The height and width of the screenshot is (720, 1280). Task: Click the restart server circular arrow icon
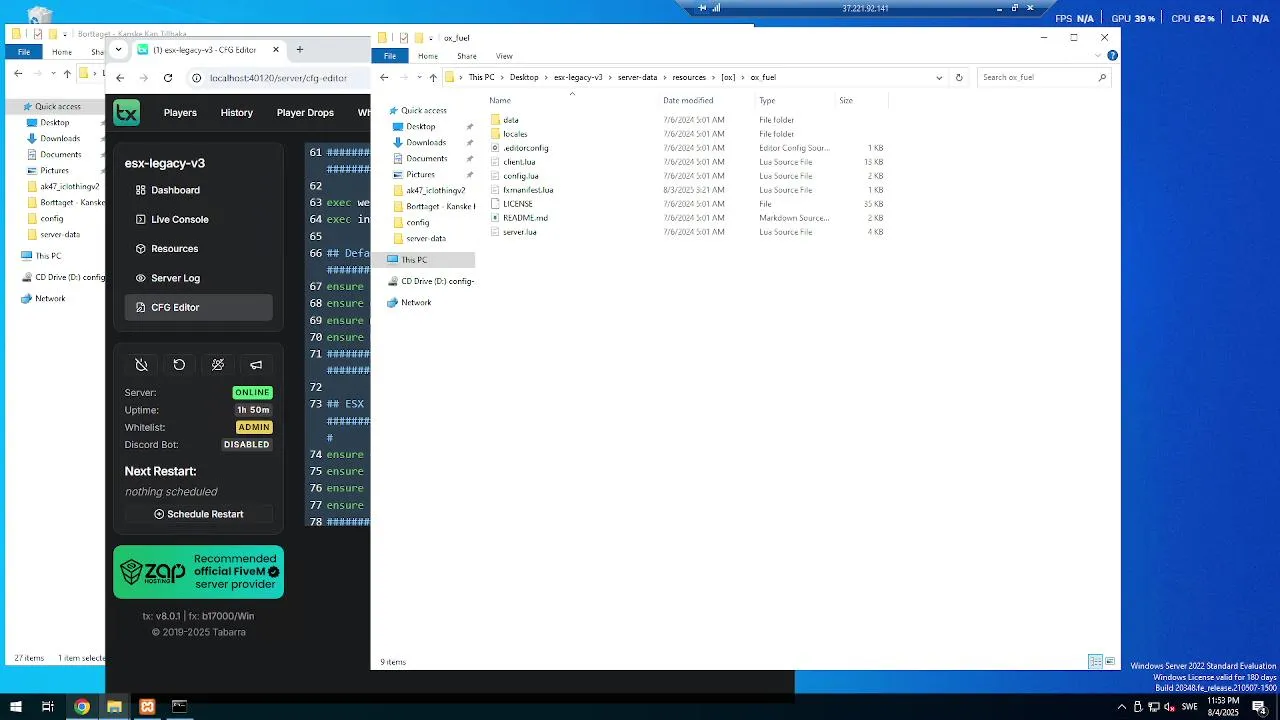click(179, 365)
